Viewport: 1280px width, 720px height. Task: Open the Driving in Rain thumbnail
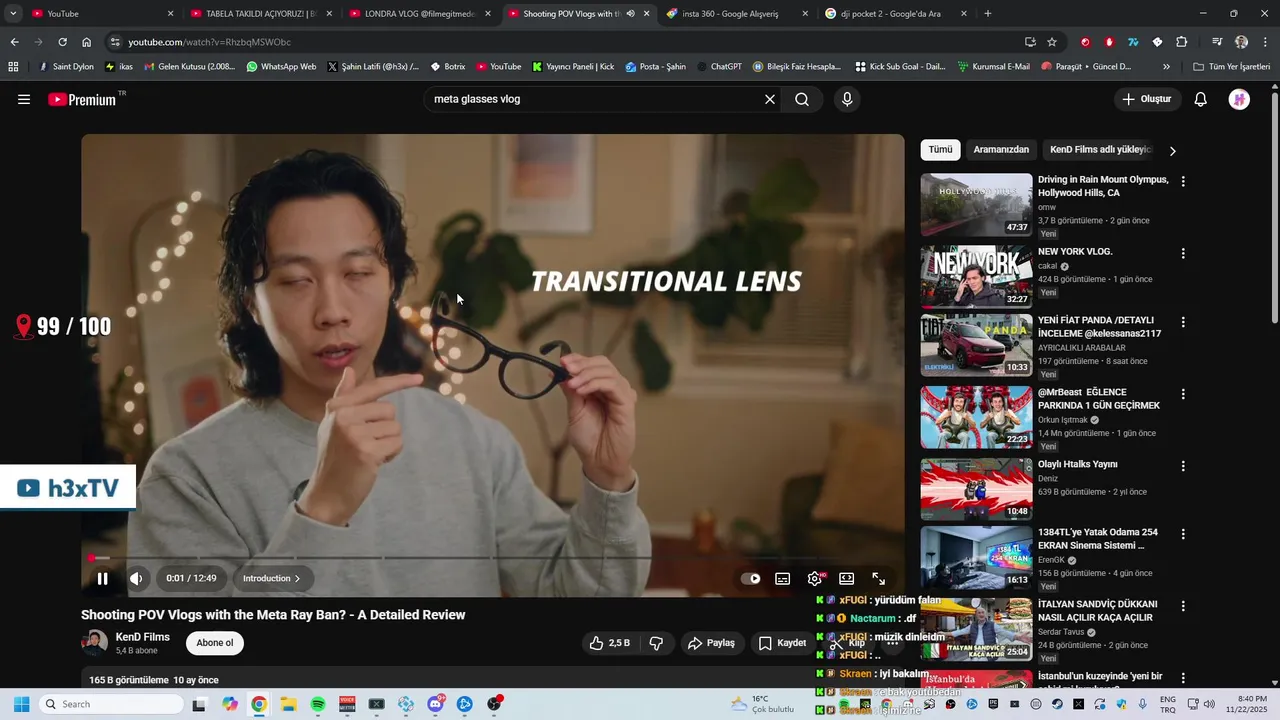click(x=976, y=205)
